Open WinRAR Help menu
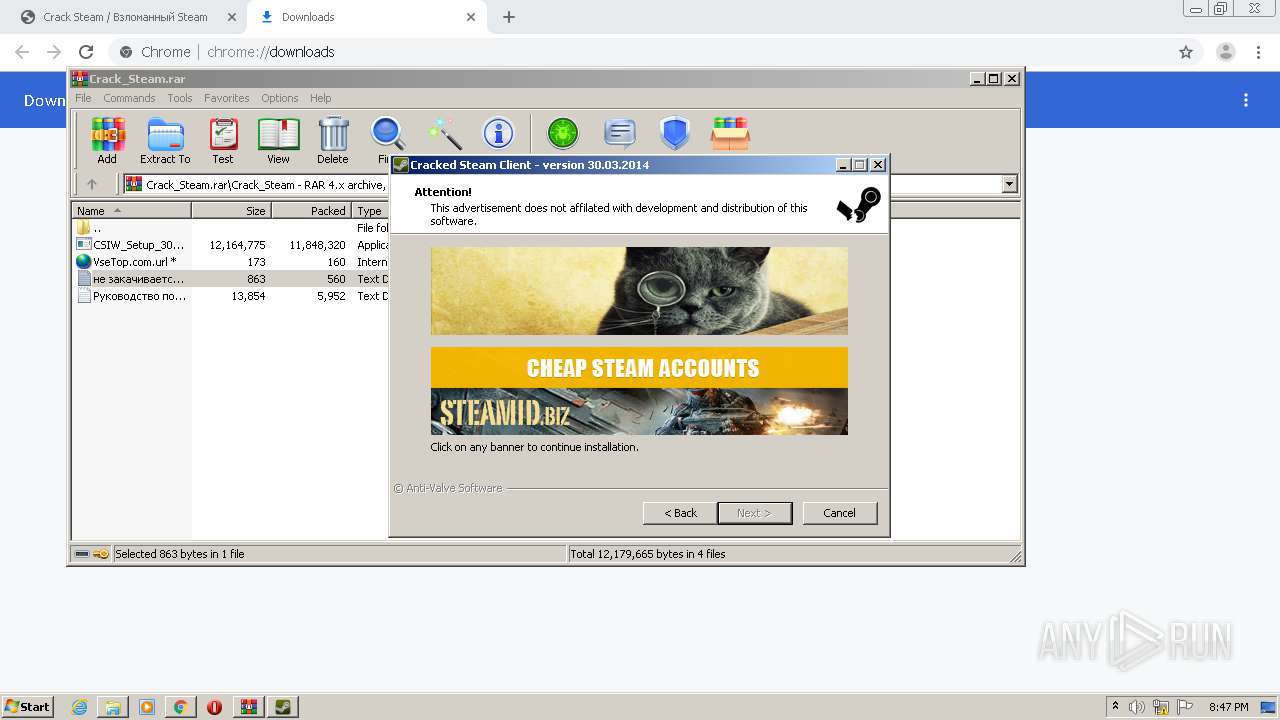This screenshot has width=1280, height=720. coord(320,98)
